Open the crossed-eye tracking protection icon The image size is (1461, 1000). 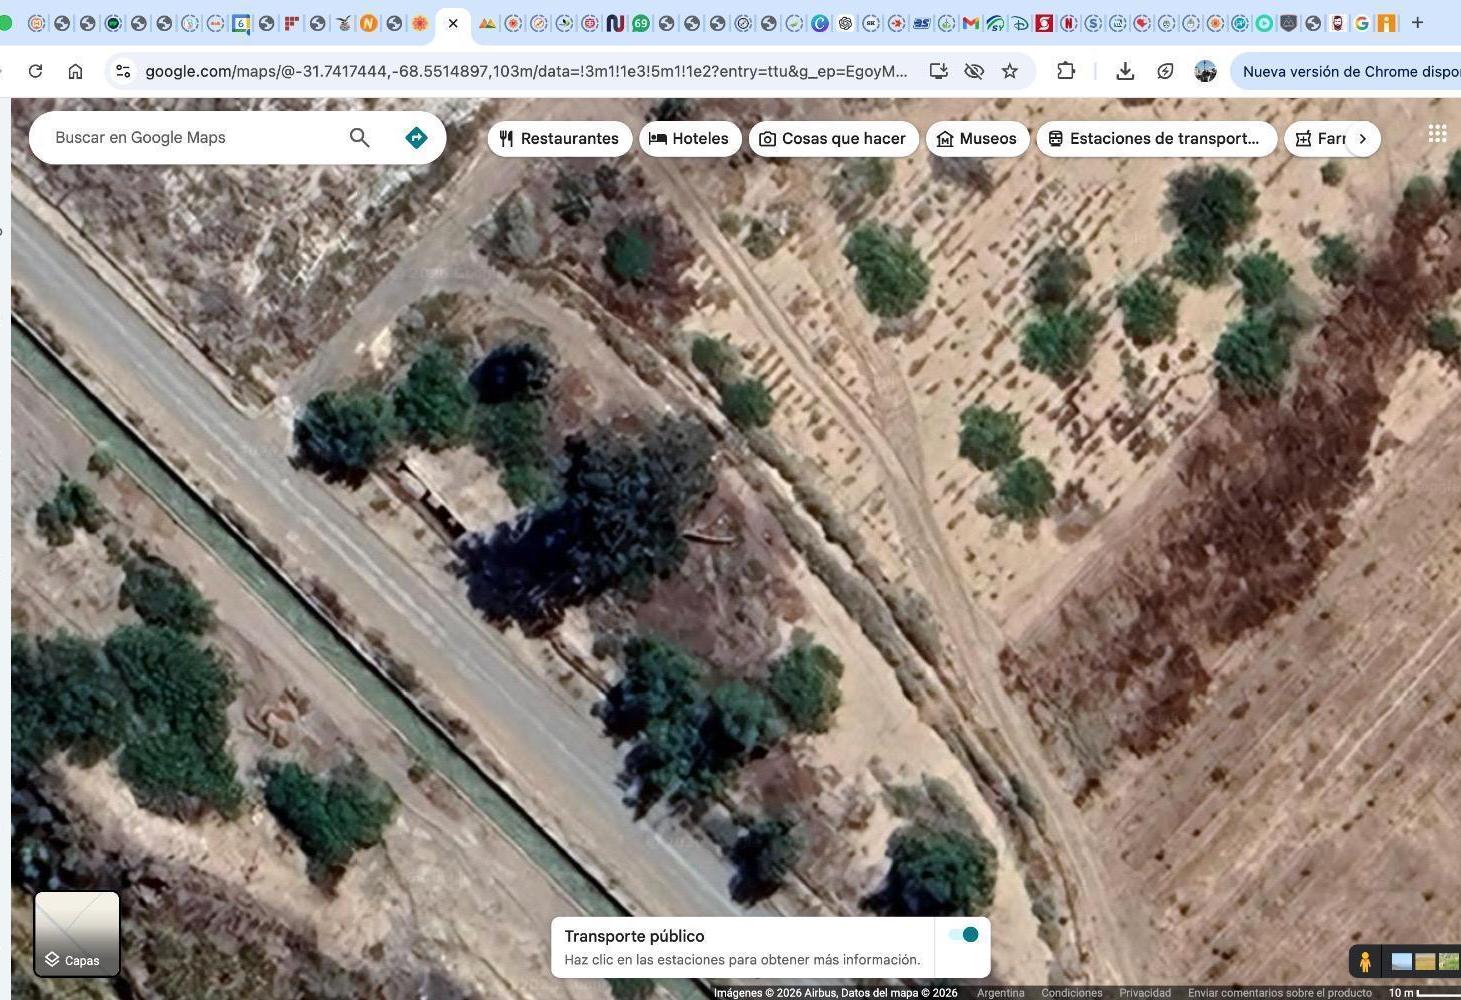click(x=974, y=71)
